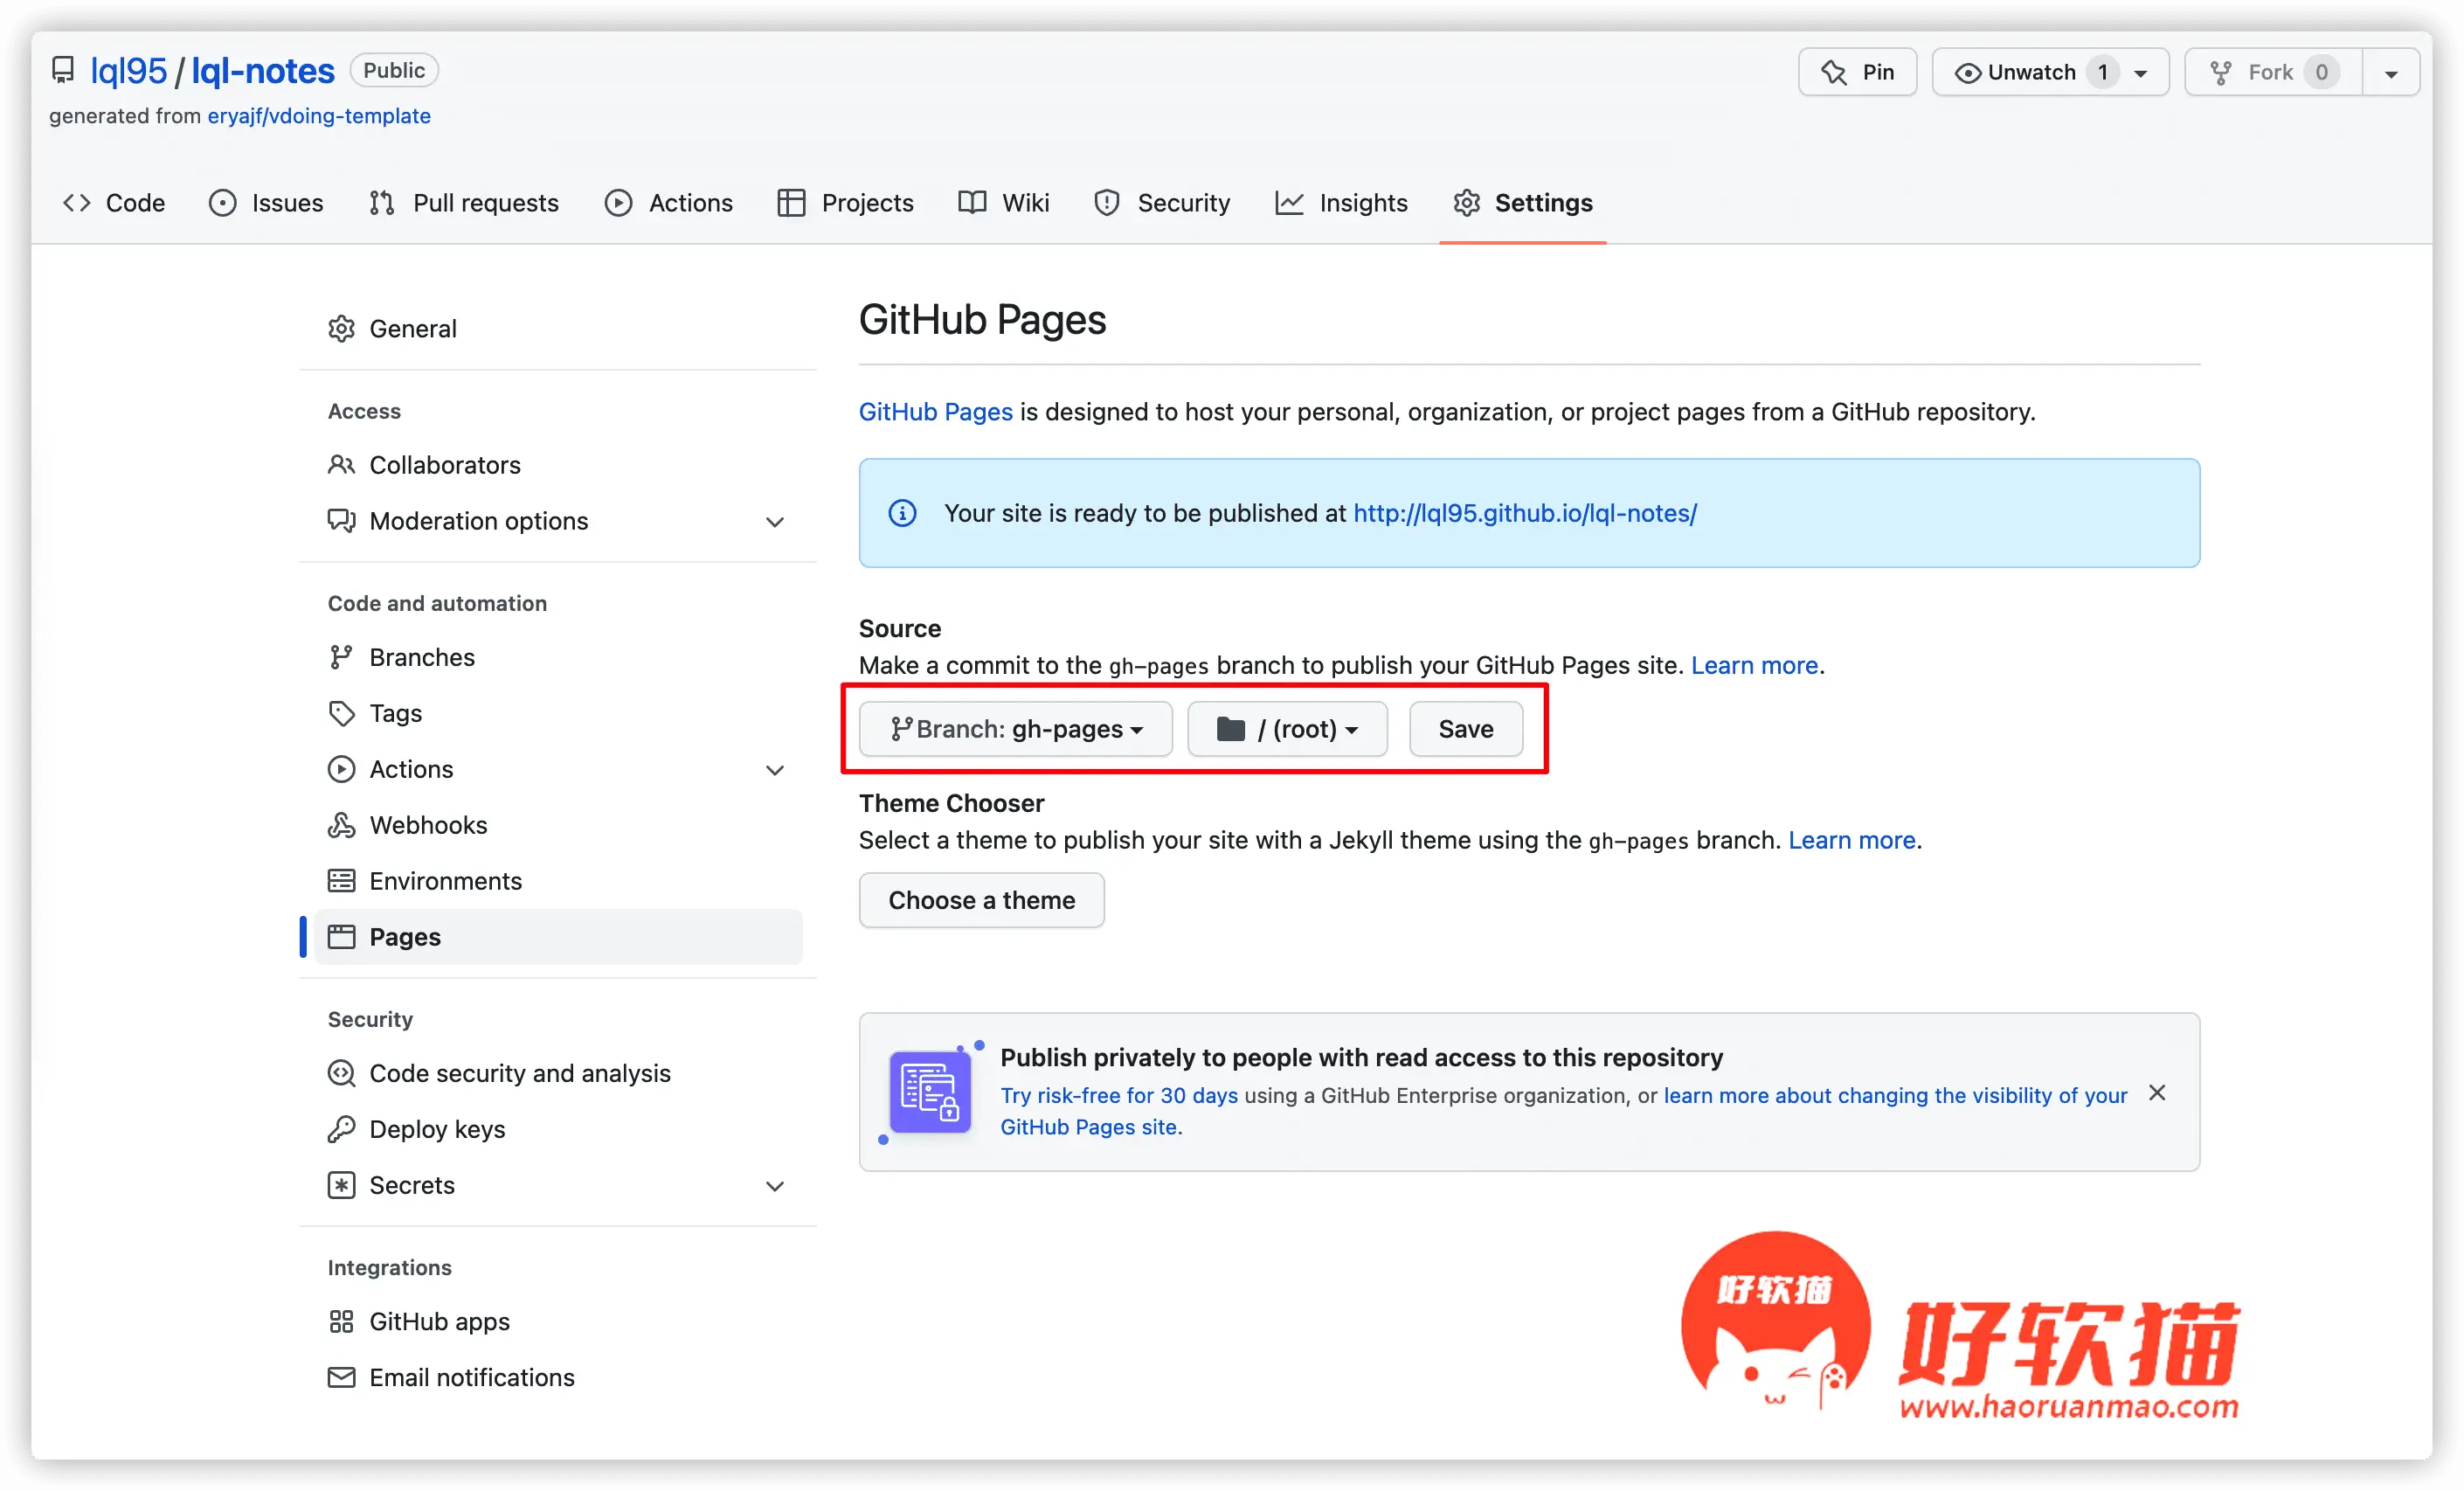Open the lql95 owner link

(x=128, y=70)
